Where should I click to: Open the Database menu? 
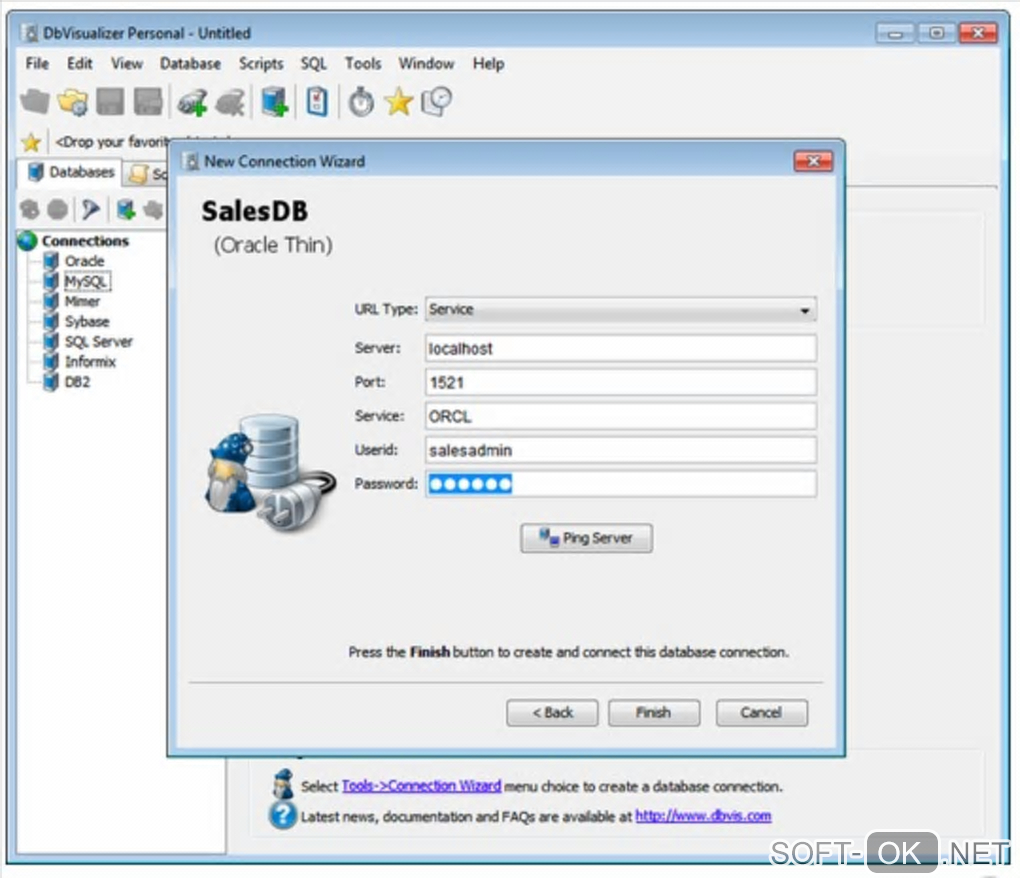(190, 64)
